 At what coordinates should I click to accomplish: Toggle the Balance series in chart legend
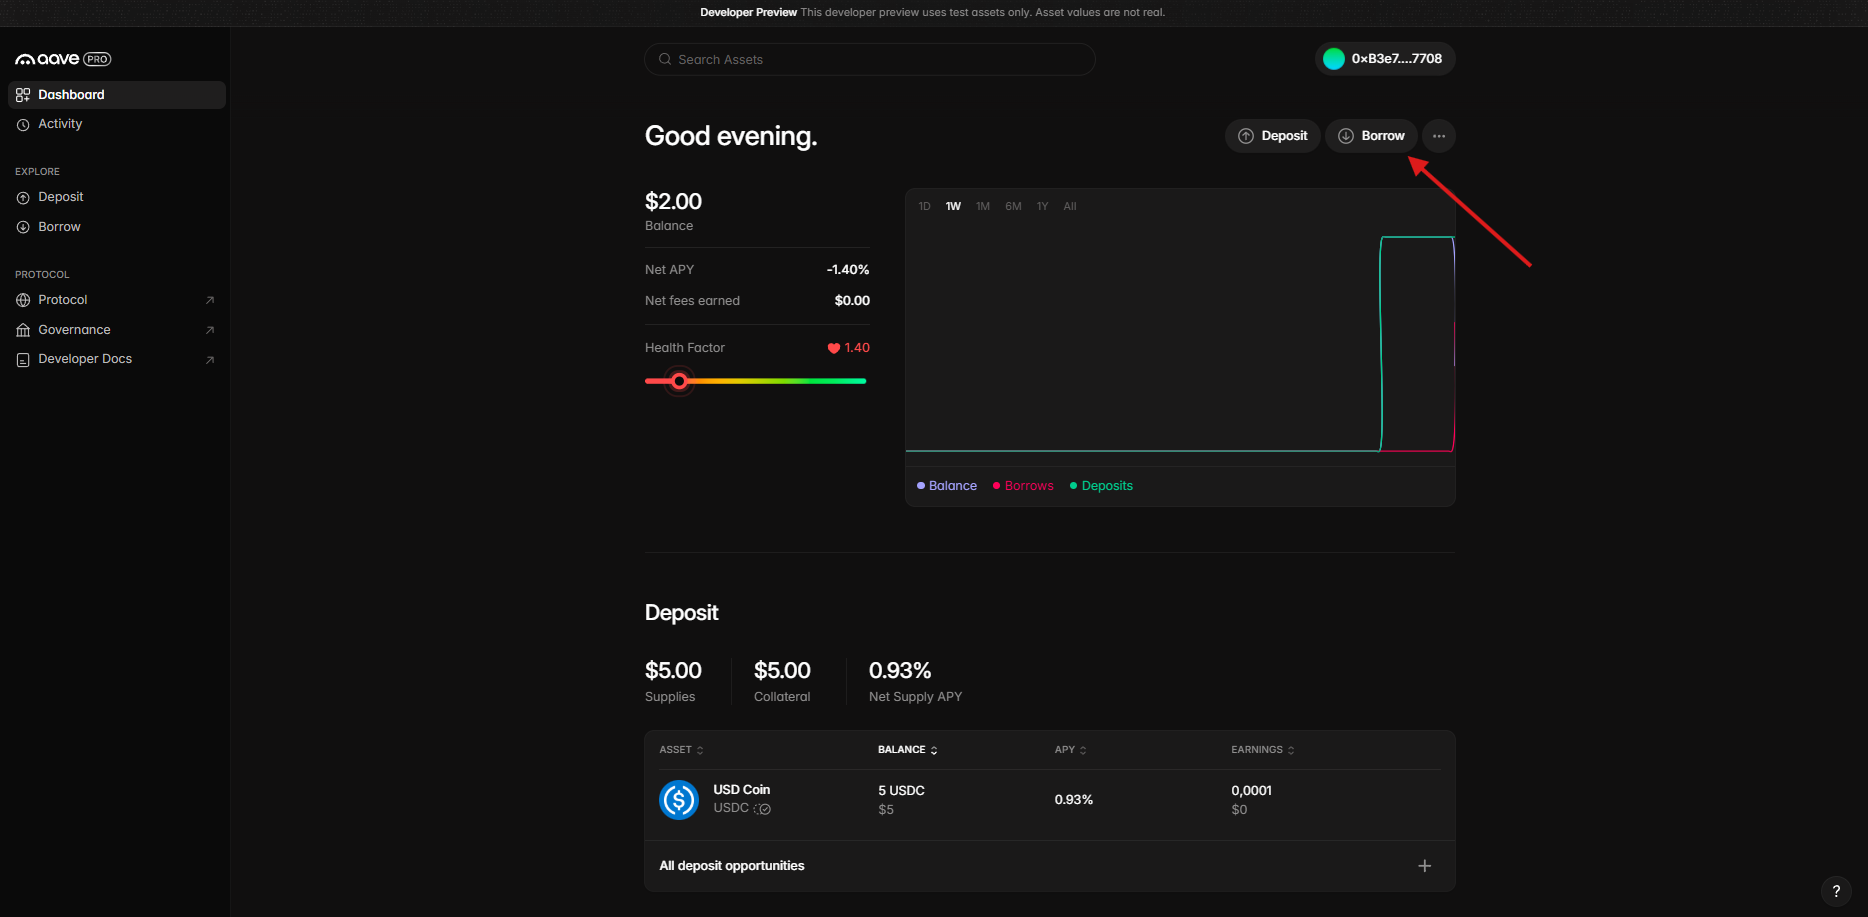(x=947, y=486)
